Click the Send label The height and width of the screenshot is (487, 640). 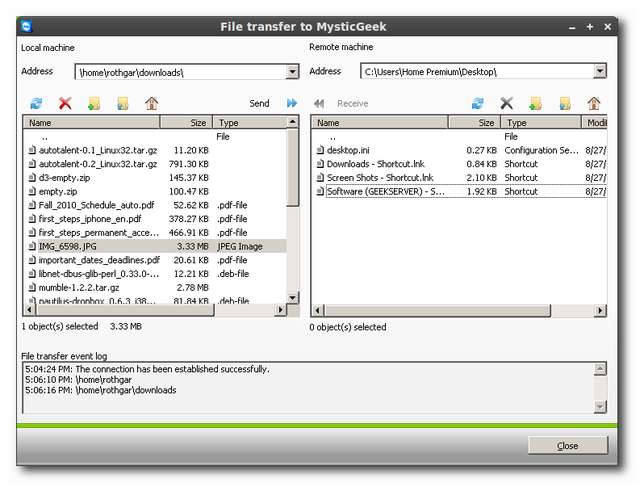coord(259,104)
